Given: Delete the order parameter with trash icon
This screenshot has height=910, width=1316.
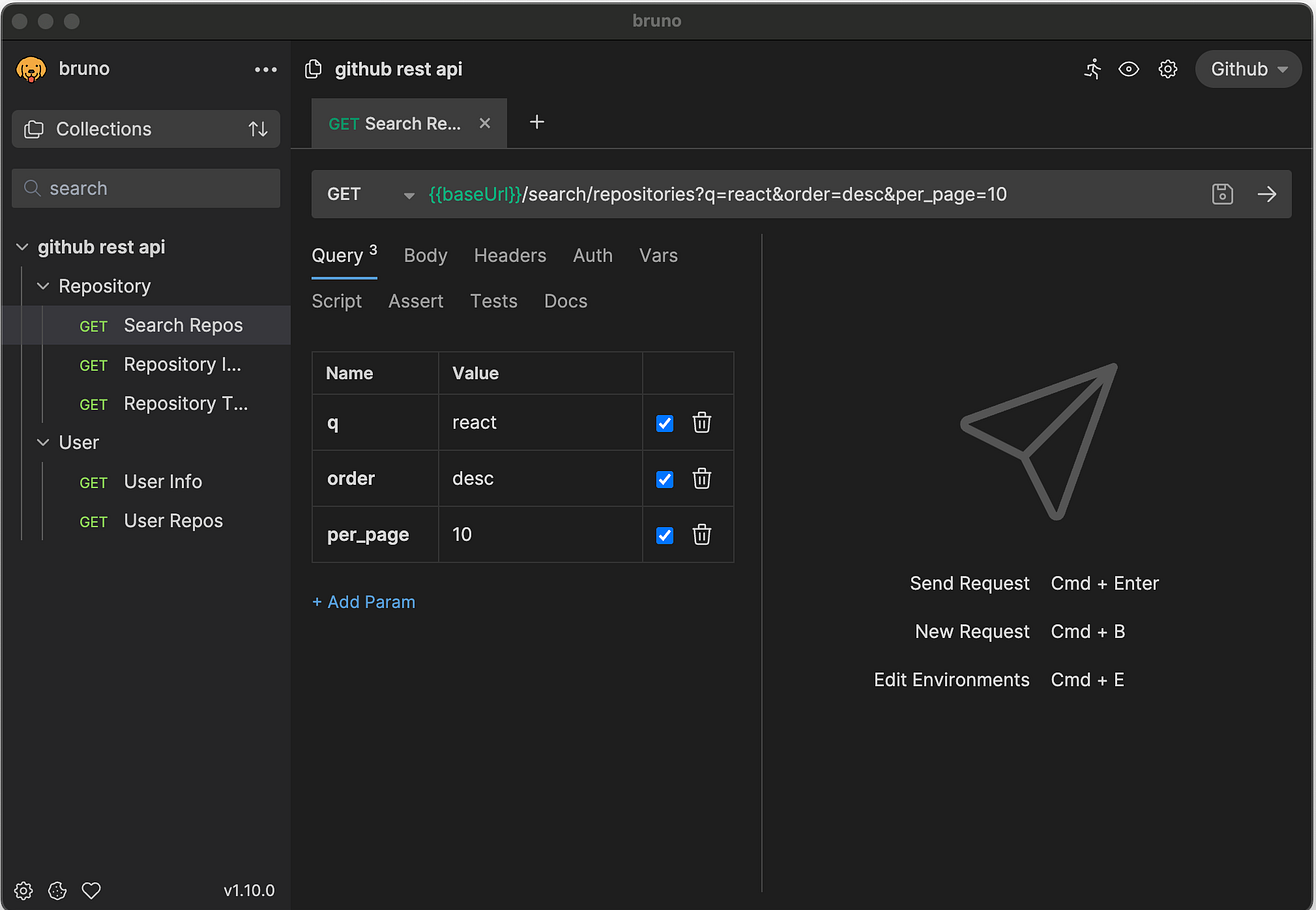Looking at the screenshot, I should 702,479.
